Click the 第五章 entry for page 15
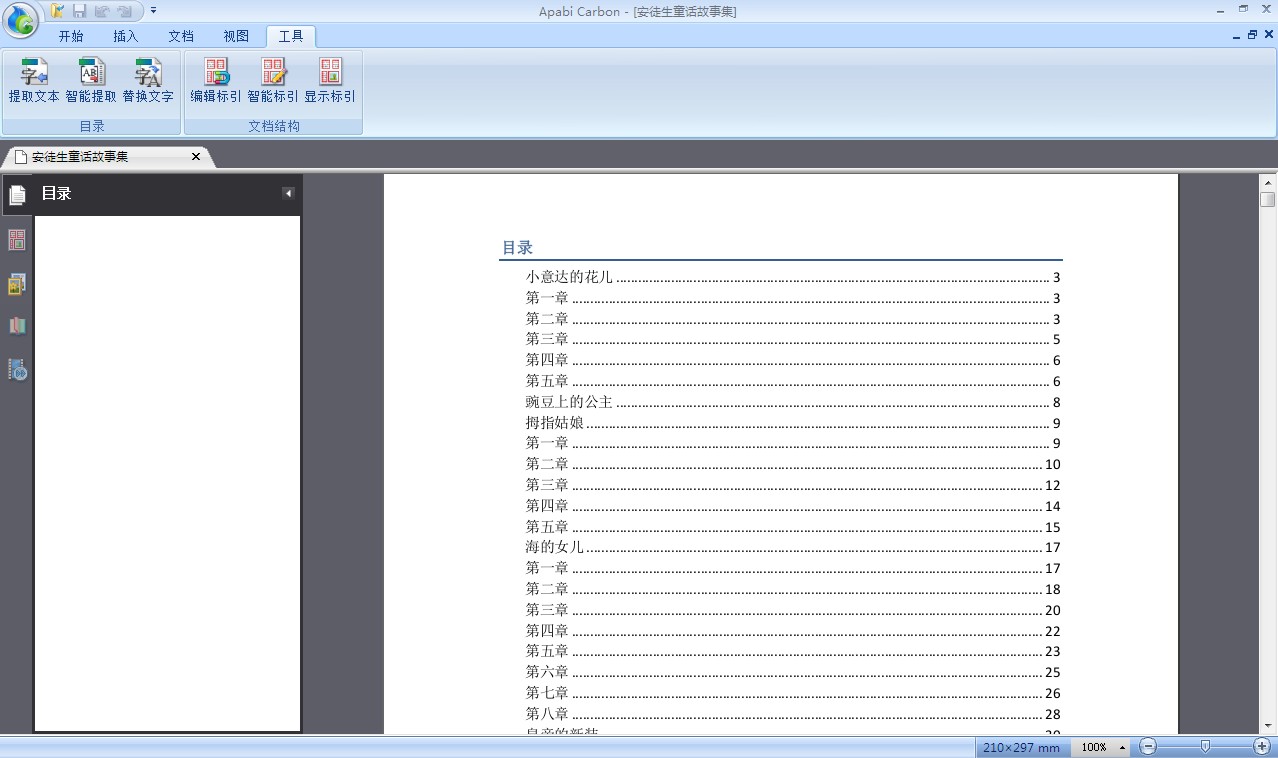1278x758 pixels. [793, 527]
